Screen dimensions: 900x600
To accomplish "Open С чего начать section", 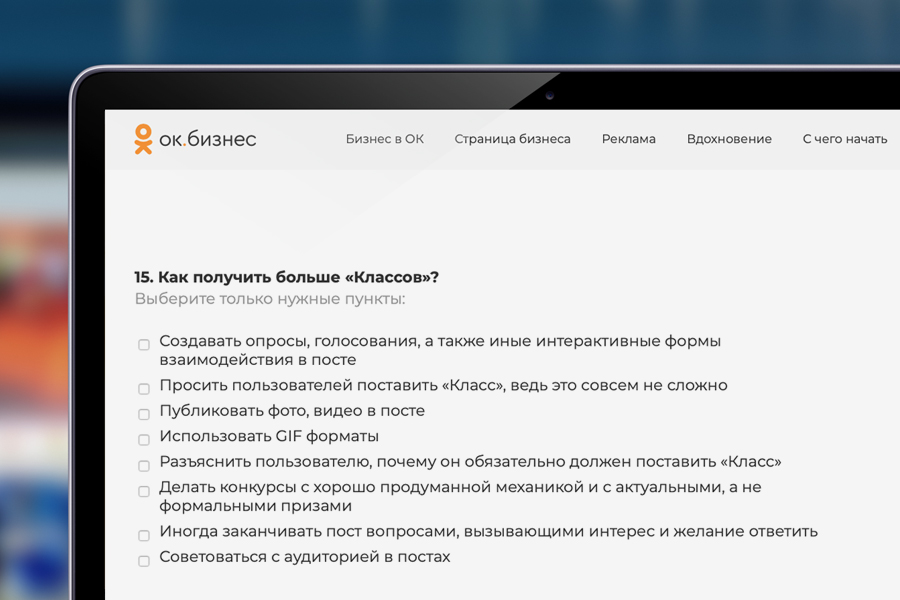I will point(845,139).
